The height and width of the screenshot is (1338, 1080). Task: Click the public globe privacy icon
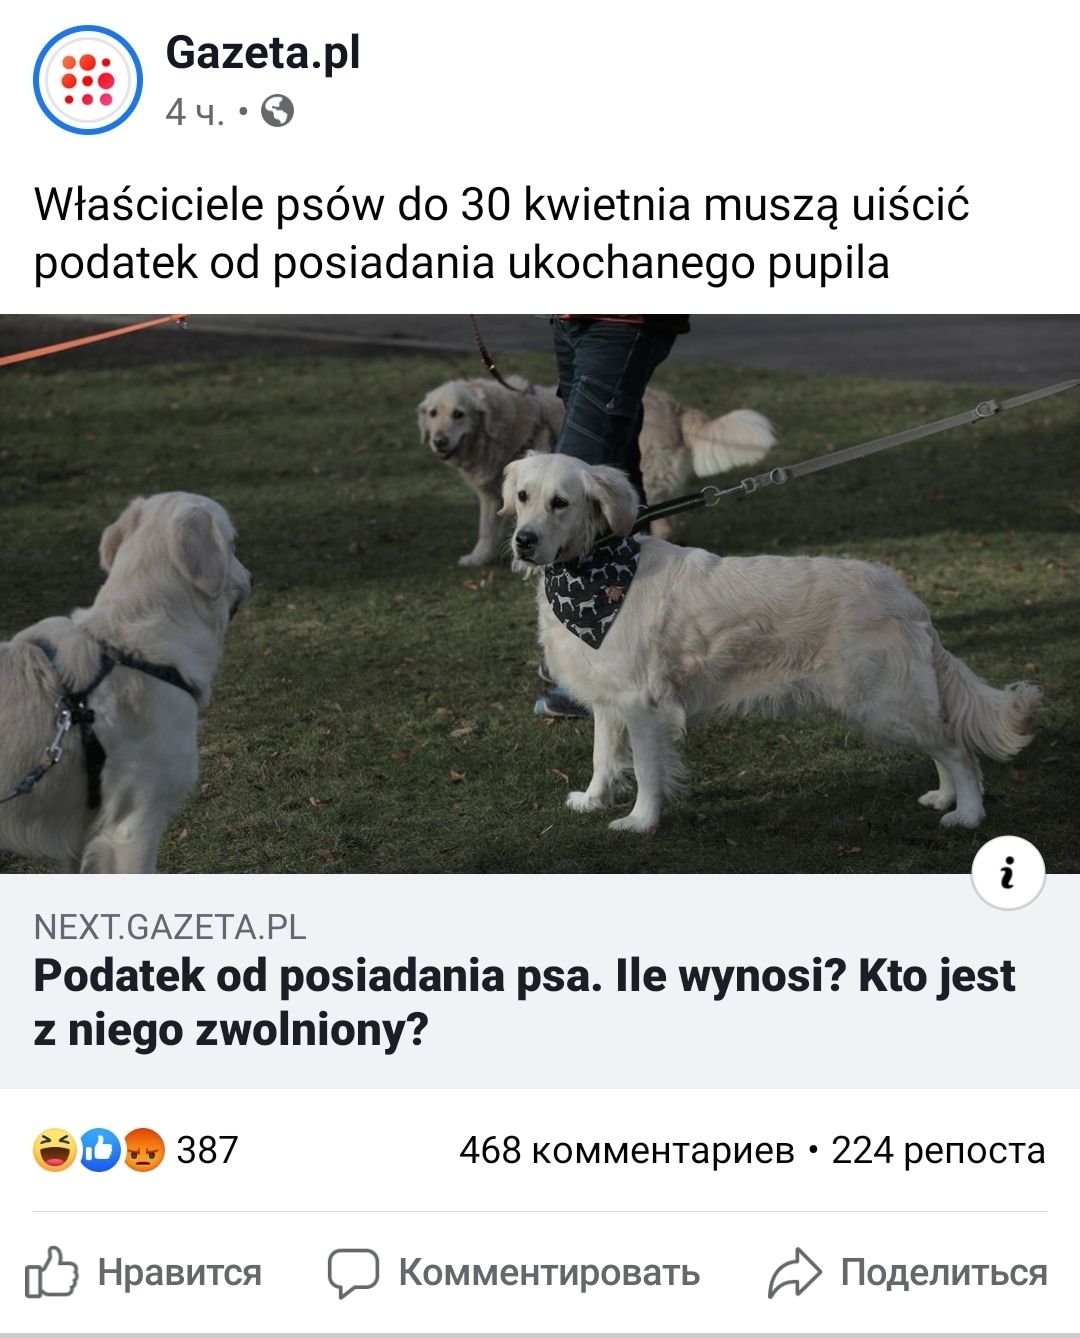point(278,111)
